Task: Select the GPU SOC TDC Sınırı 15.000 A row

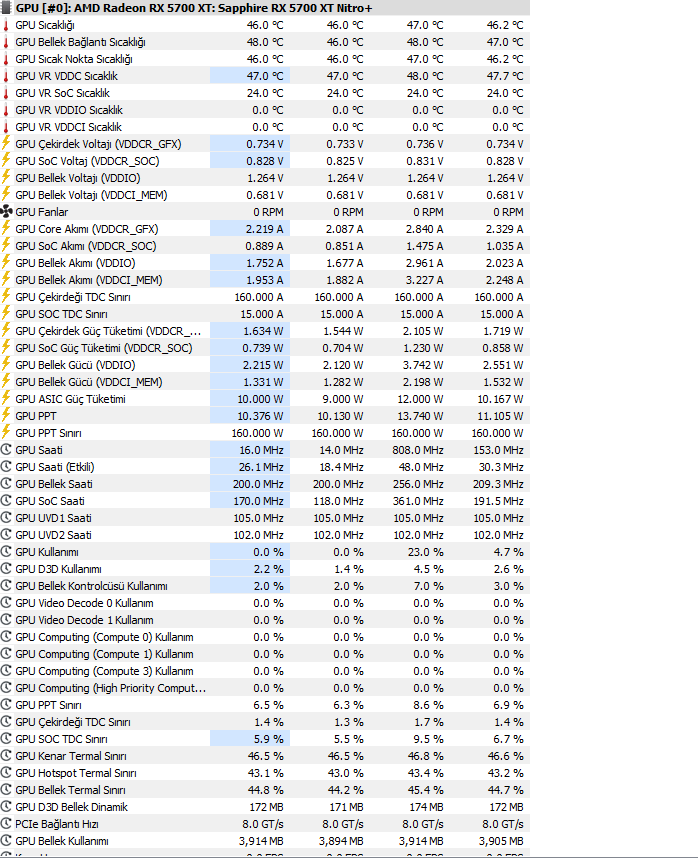Action: click(x=265, y=314)
